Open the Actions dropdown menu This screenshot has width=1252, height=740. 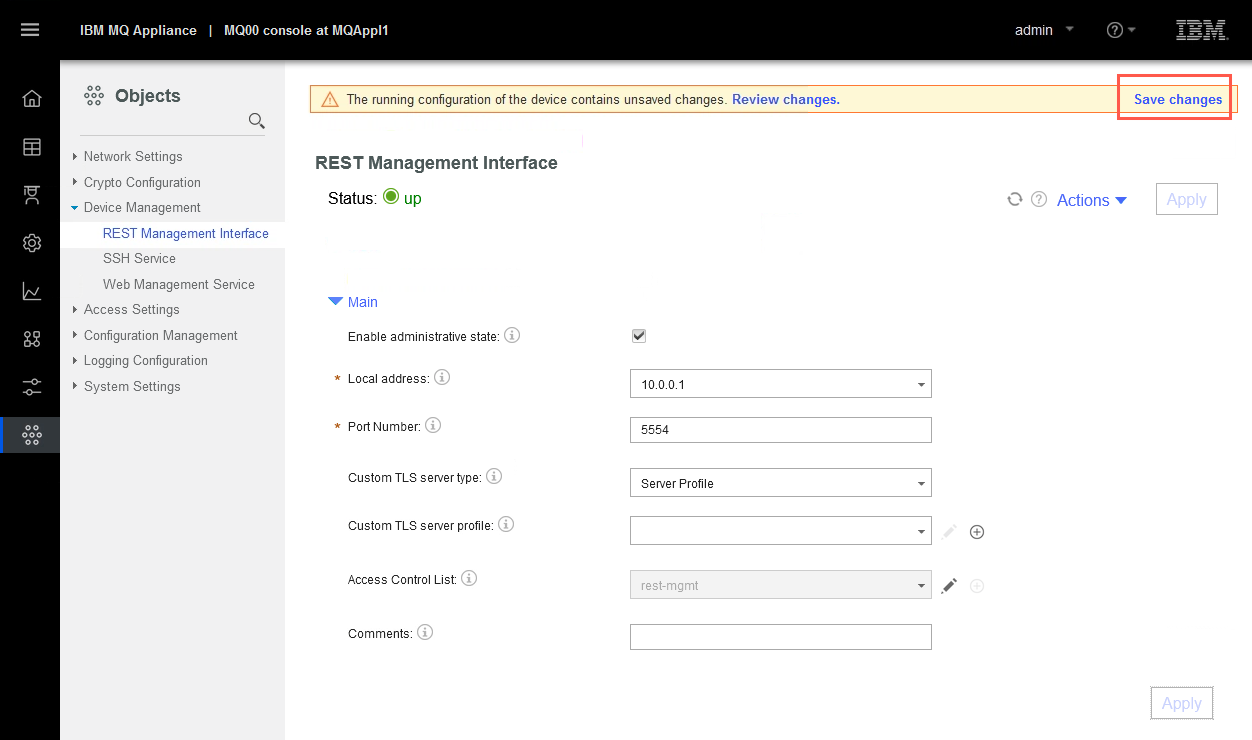point(1092,200)
